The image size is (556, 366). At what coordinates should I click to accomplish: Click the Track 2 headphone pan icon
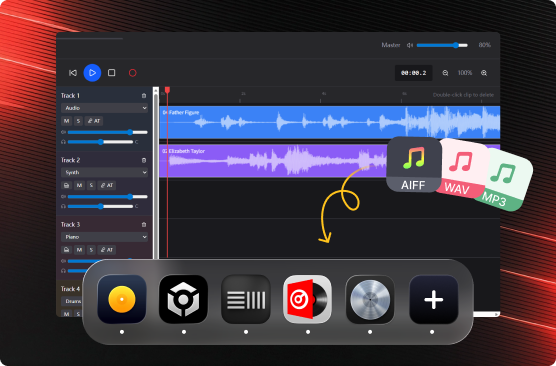[x=63, y=206]
